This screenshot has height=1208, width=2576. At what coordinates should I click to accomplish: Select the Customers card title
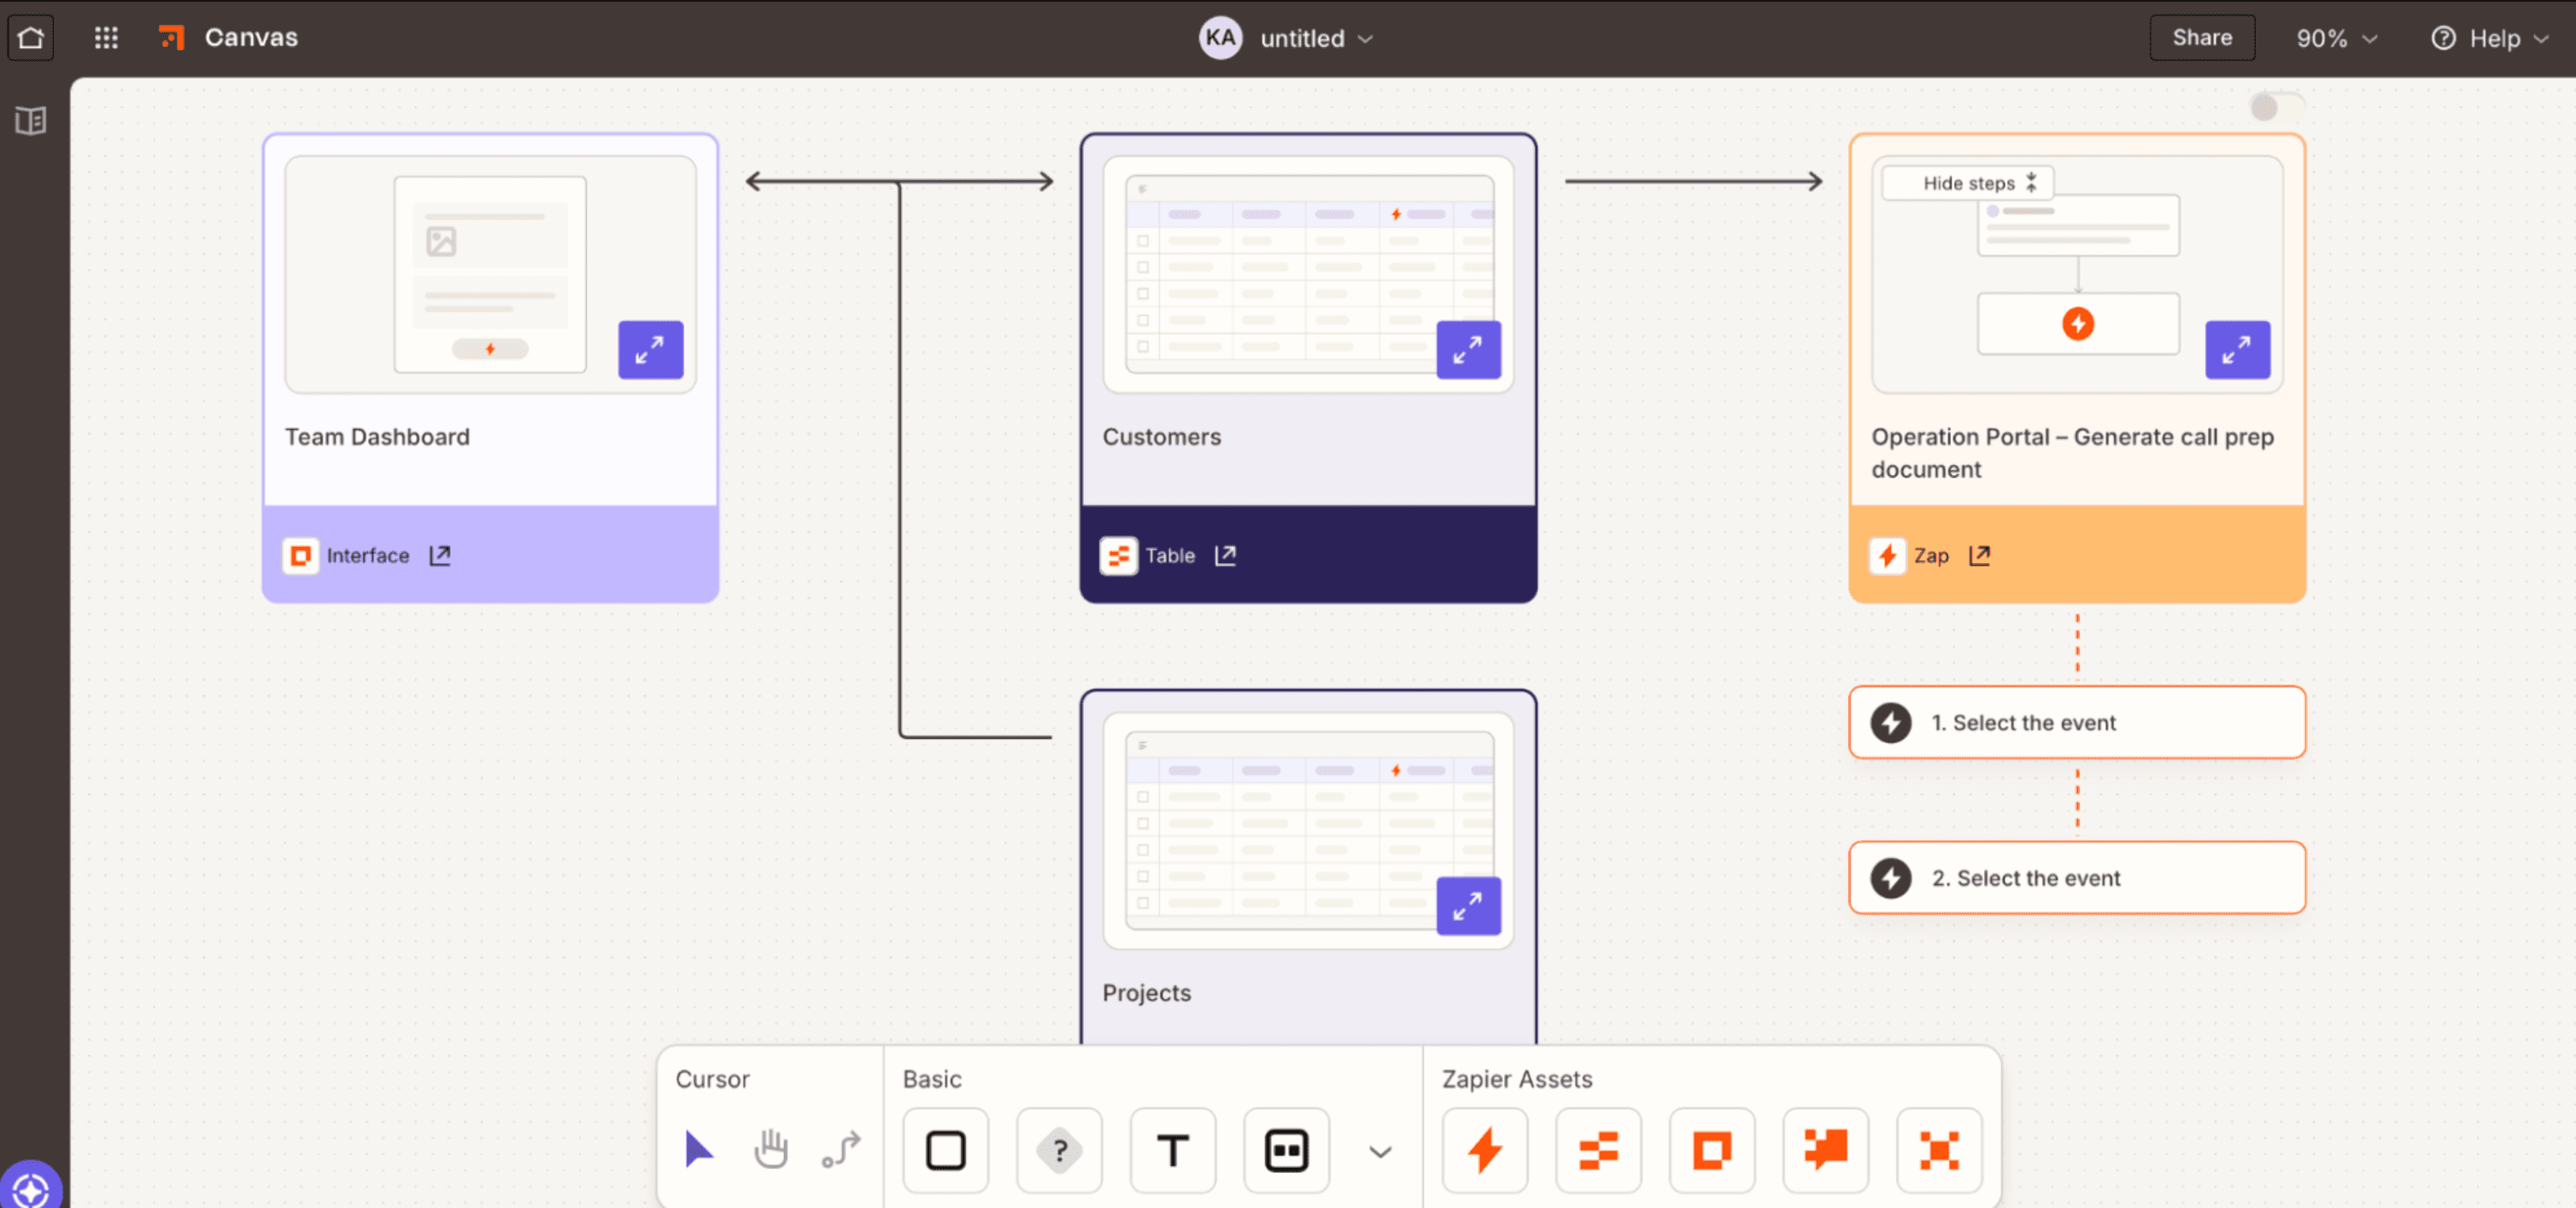[1161, 437]
